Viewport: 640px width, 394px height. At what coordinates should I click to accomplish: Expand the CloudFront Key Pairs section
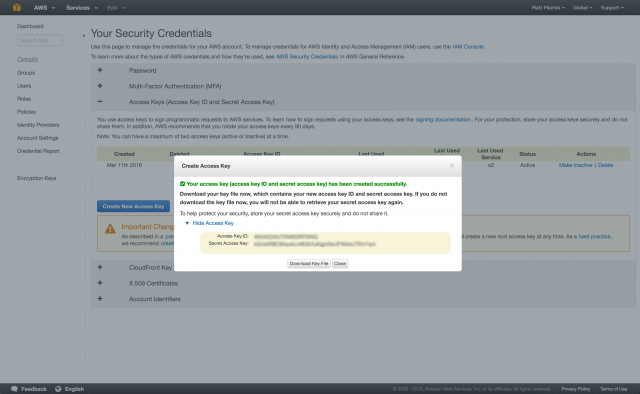100,267
